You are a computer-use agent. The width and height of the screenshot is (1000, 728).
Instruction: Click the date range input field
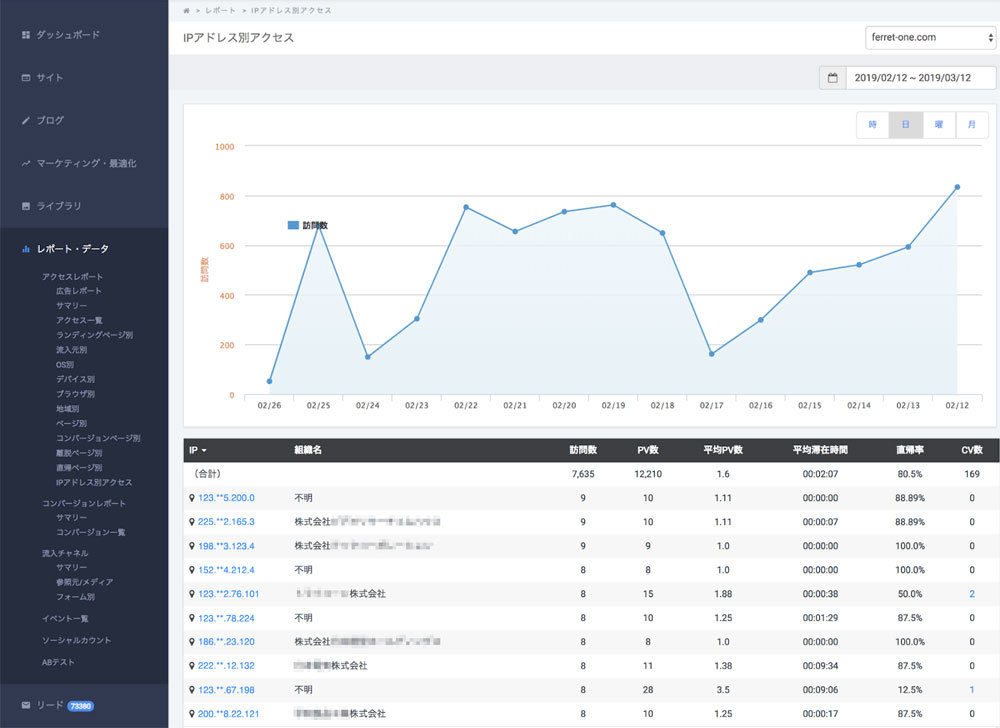(x=920, y=77)
